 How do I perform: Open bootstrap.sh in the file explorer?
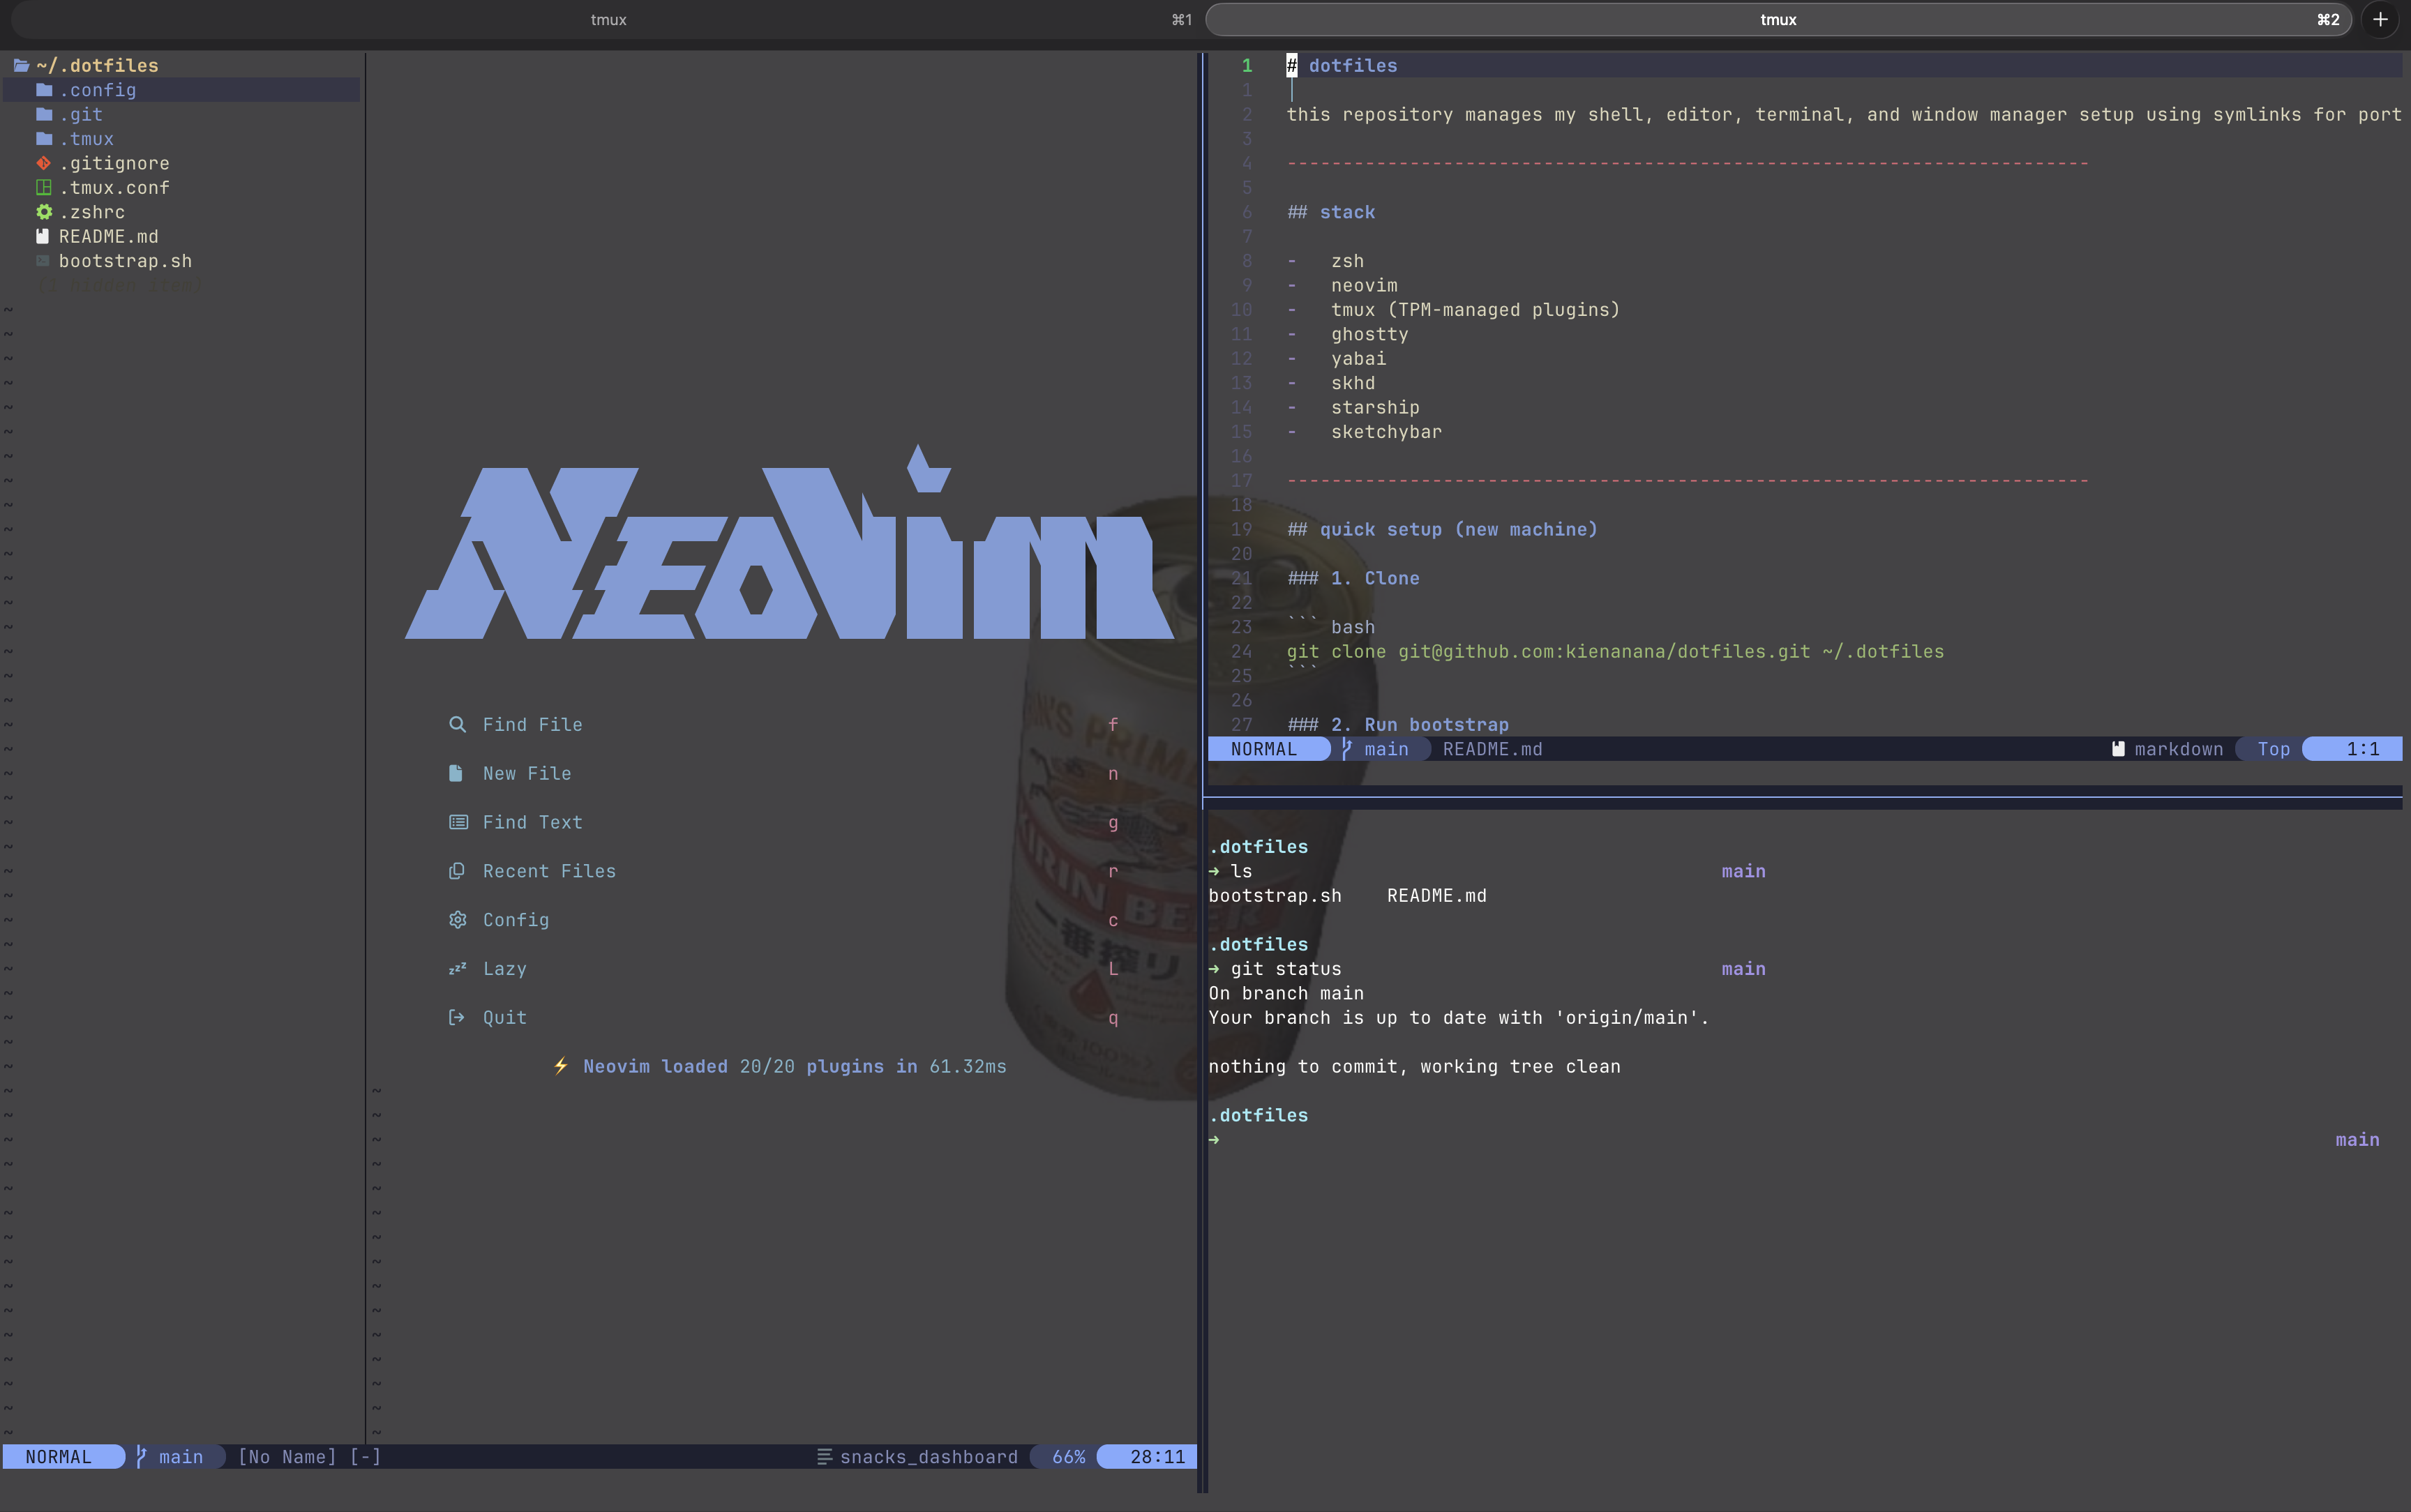tap(125, 261)
